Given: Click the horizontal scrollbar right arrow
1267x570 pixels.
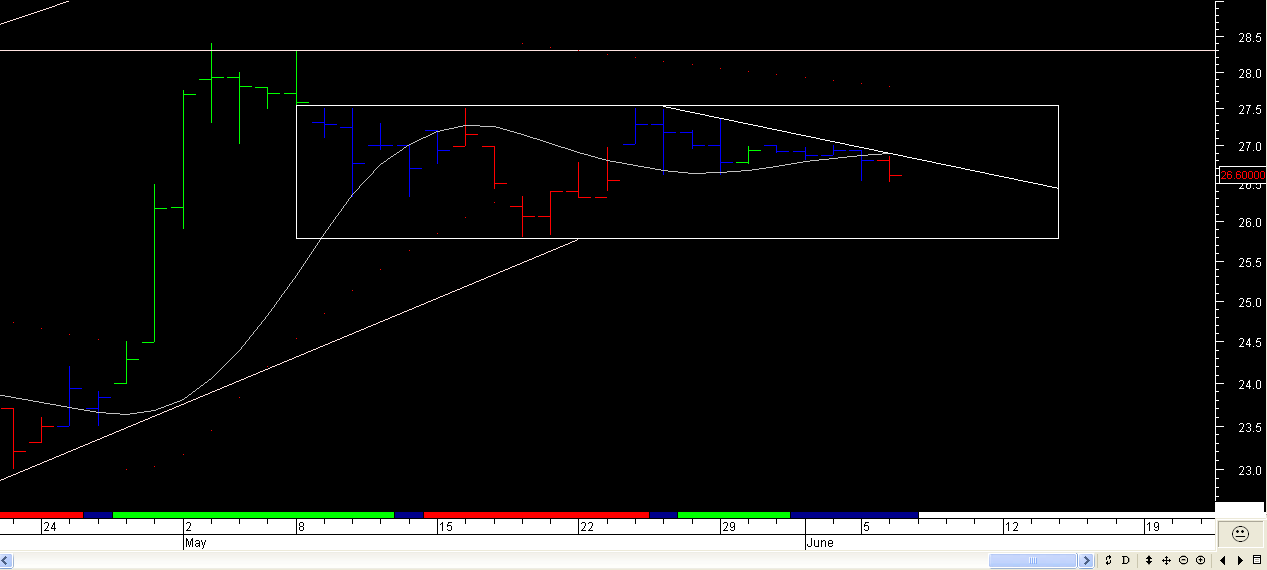Looking at the screenshot, I should click(1087, 560).
